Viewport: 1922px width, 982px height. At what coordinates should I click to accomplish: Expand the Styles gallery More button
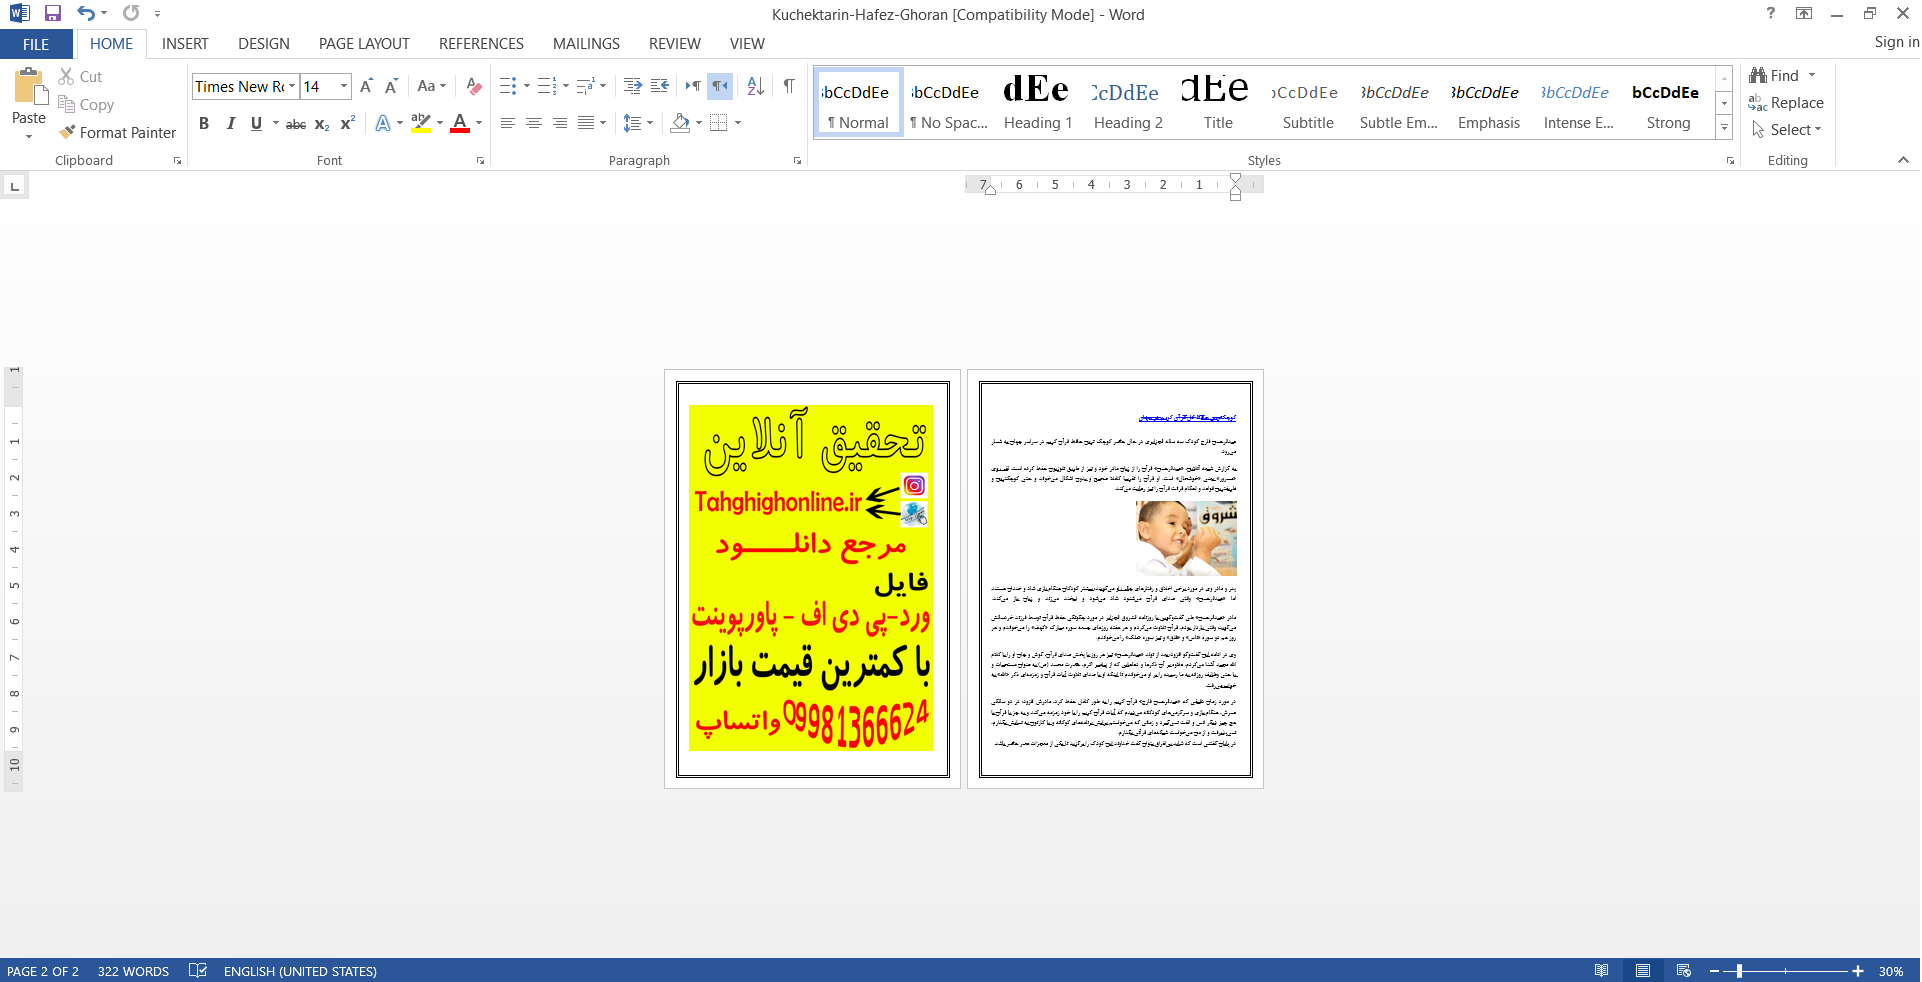click(1724, 128)
